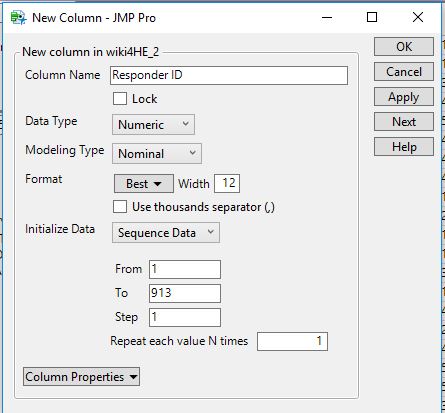Viewport: 445px width, 413px height.
Task: Click the Apply button
Action: tap(404, 97)
